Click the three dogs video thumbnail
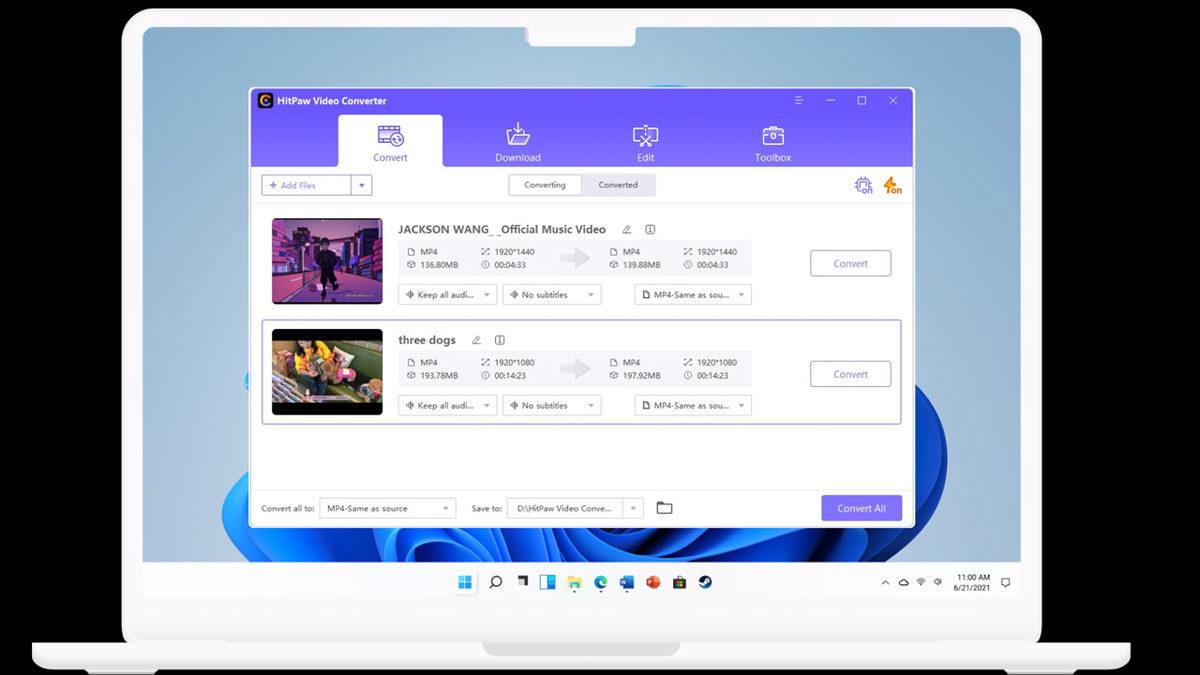 [x=326, y=372]
